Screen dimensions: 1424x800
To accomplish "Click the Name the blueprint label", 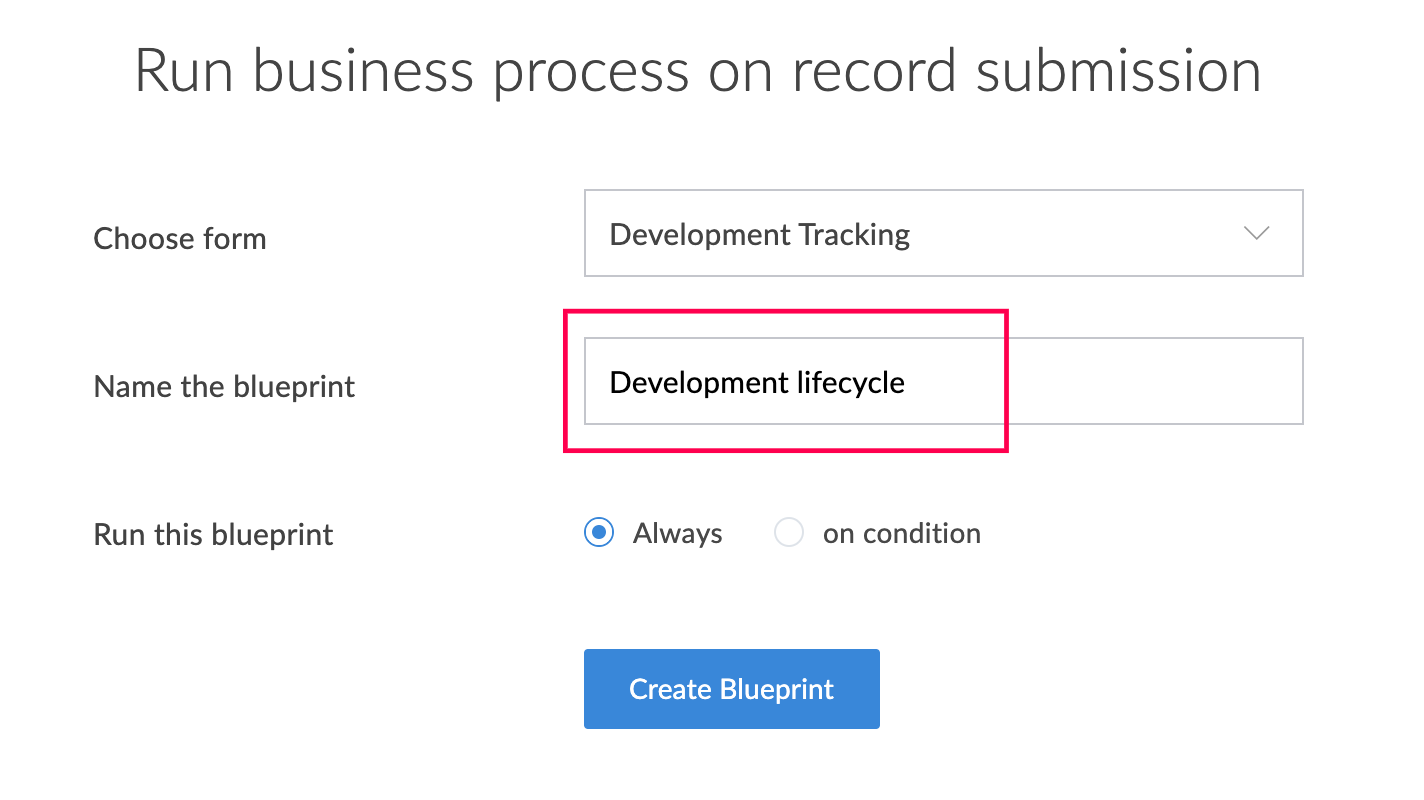I will click(x=224, y=387).
